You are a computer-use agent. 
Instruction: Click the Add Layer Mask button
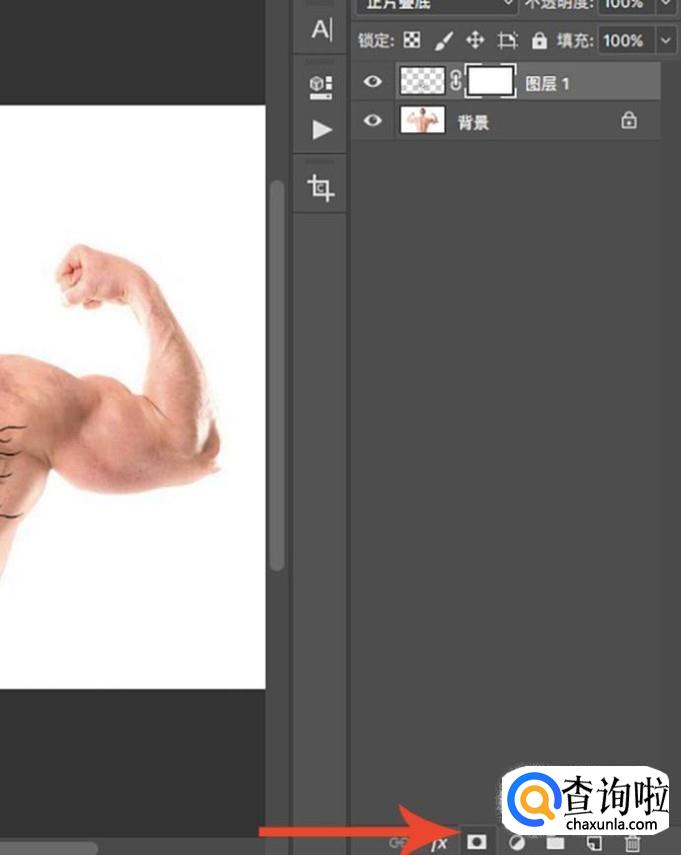[476, 843]
